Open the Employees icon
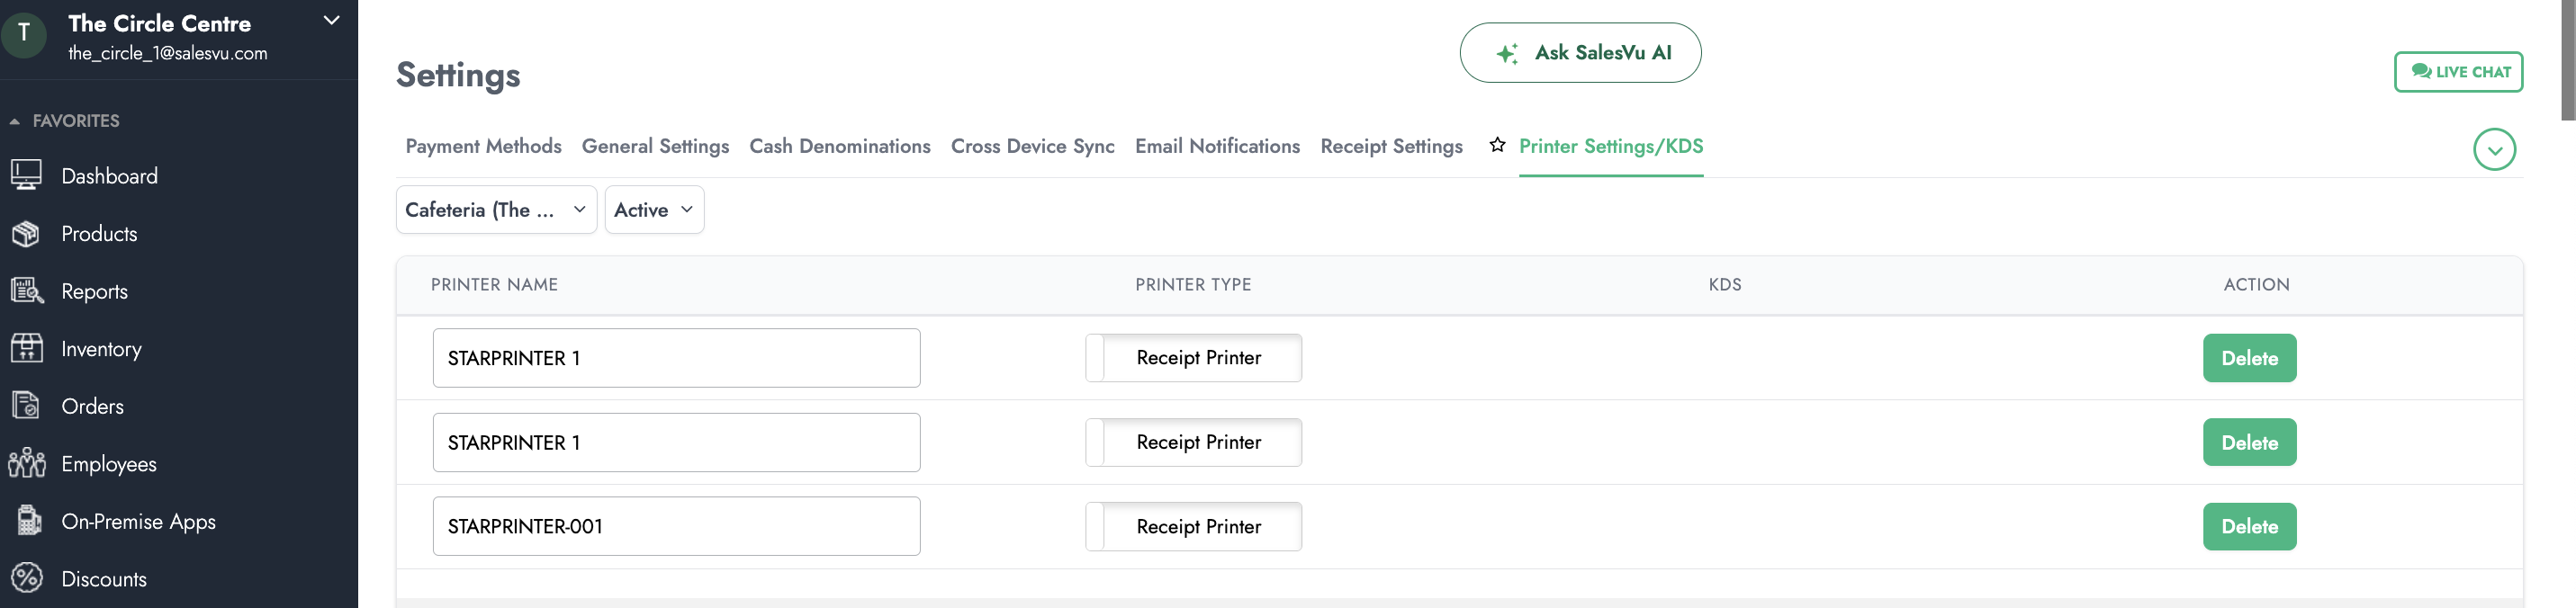 [x=26, y=464]
